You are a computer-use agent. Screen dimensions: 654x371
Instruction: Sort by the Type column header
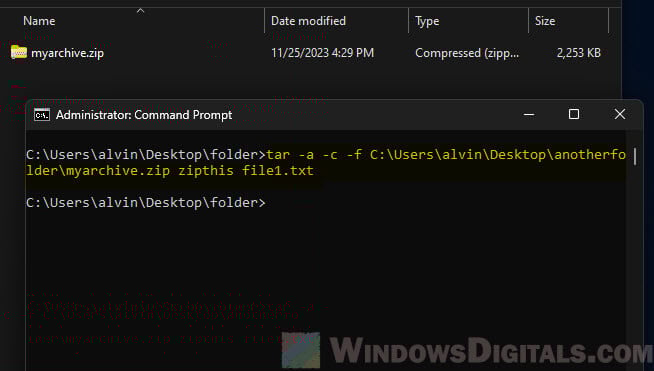click(x=427, y=21)
